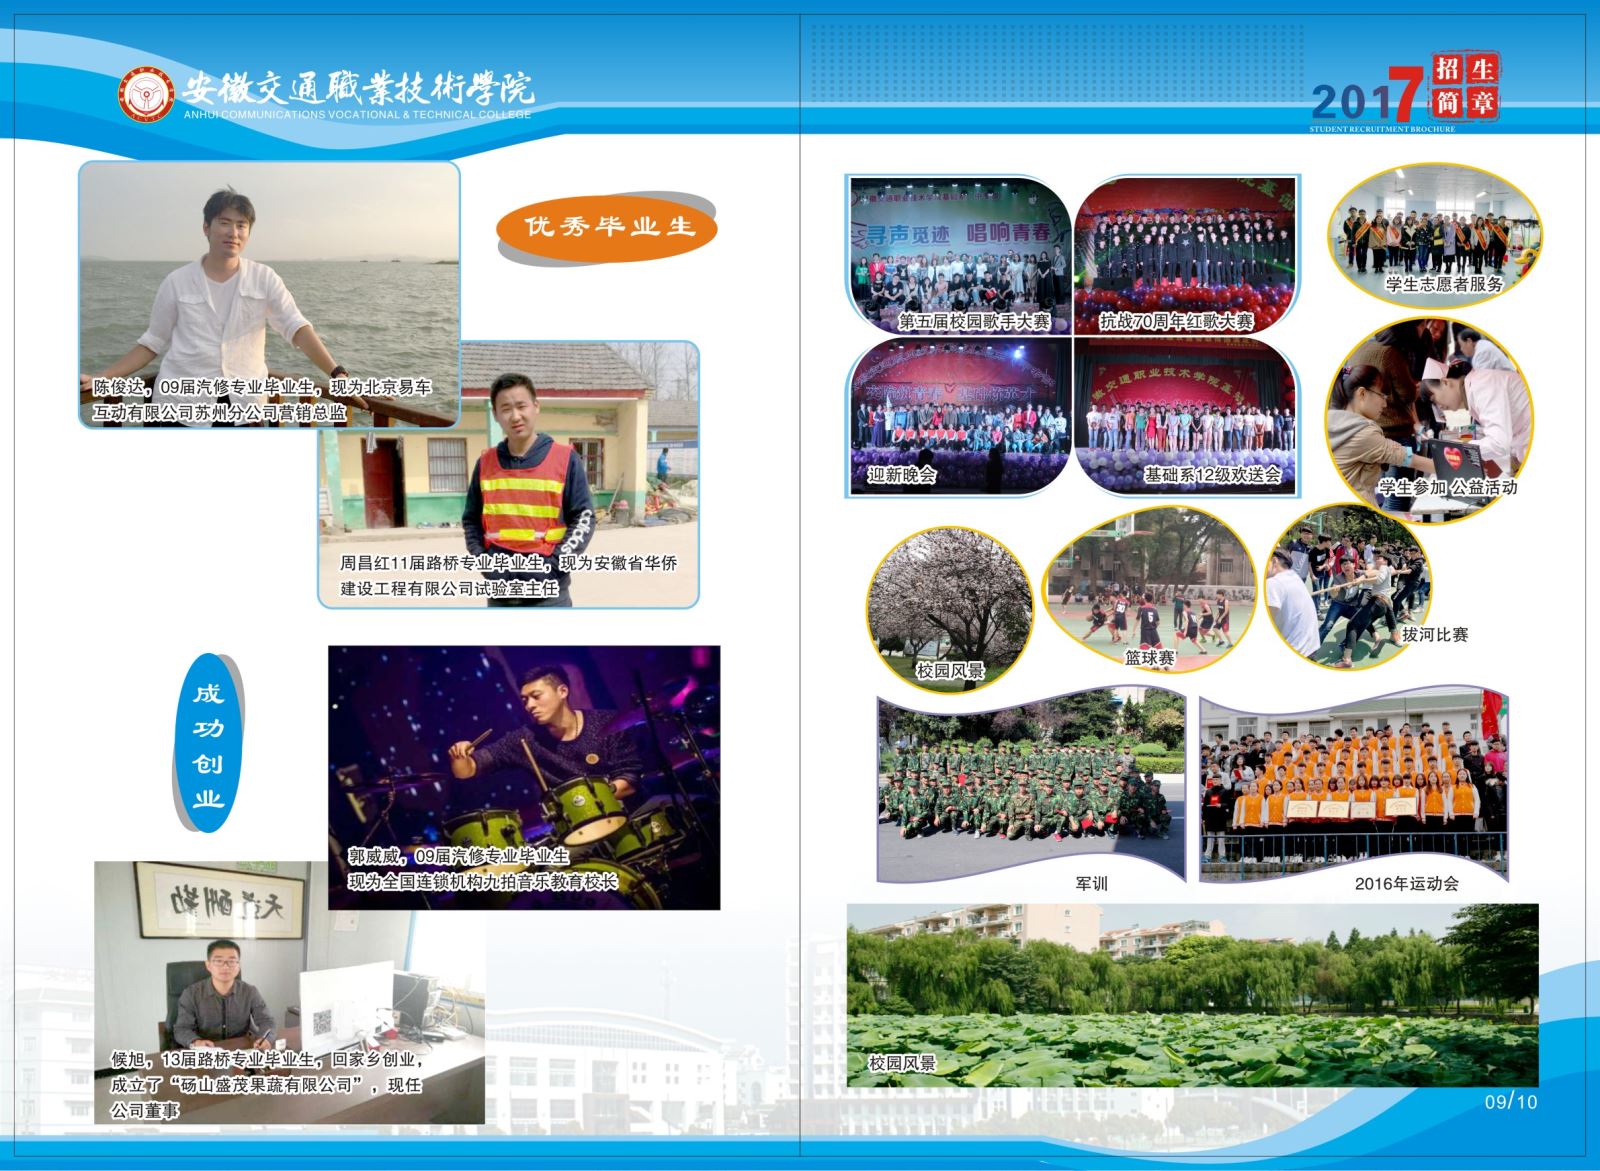Image resolution: width=1600 pixels, height=1171 pixels.
Task: Open the 第五届校园歌手大赛 photo
Action: click(958, 255)
